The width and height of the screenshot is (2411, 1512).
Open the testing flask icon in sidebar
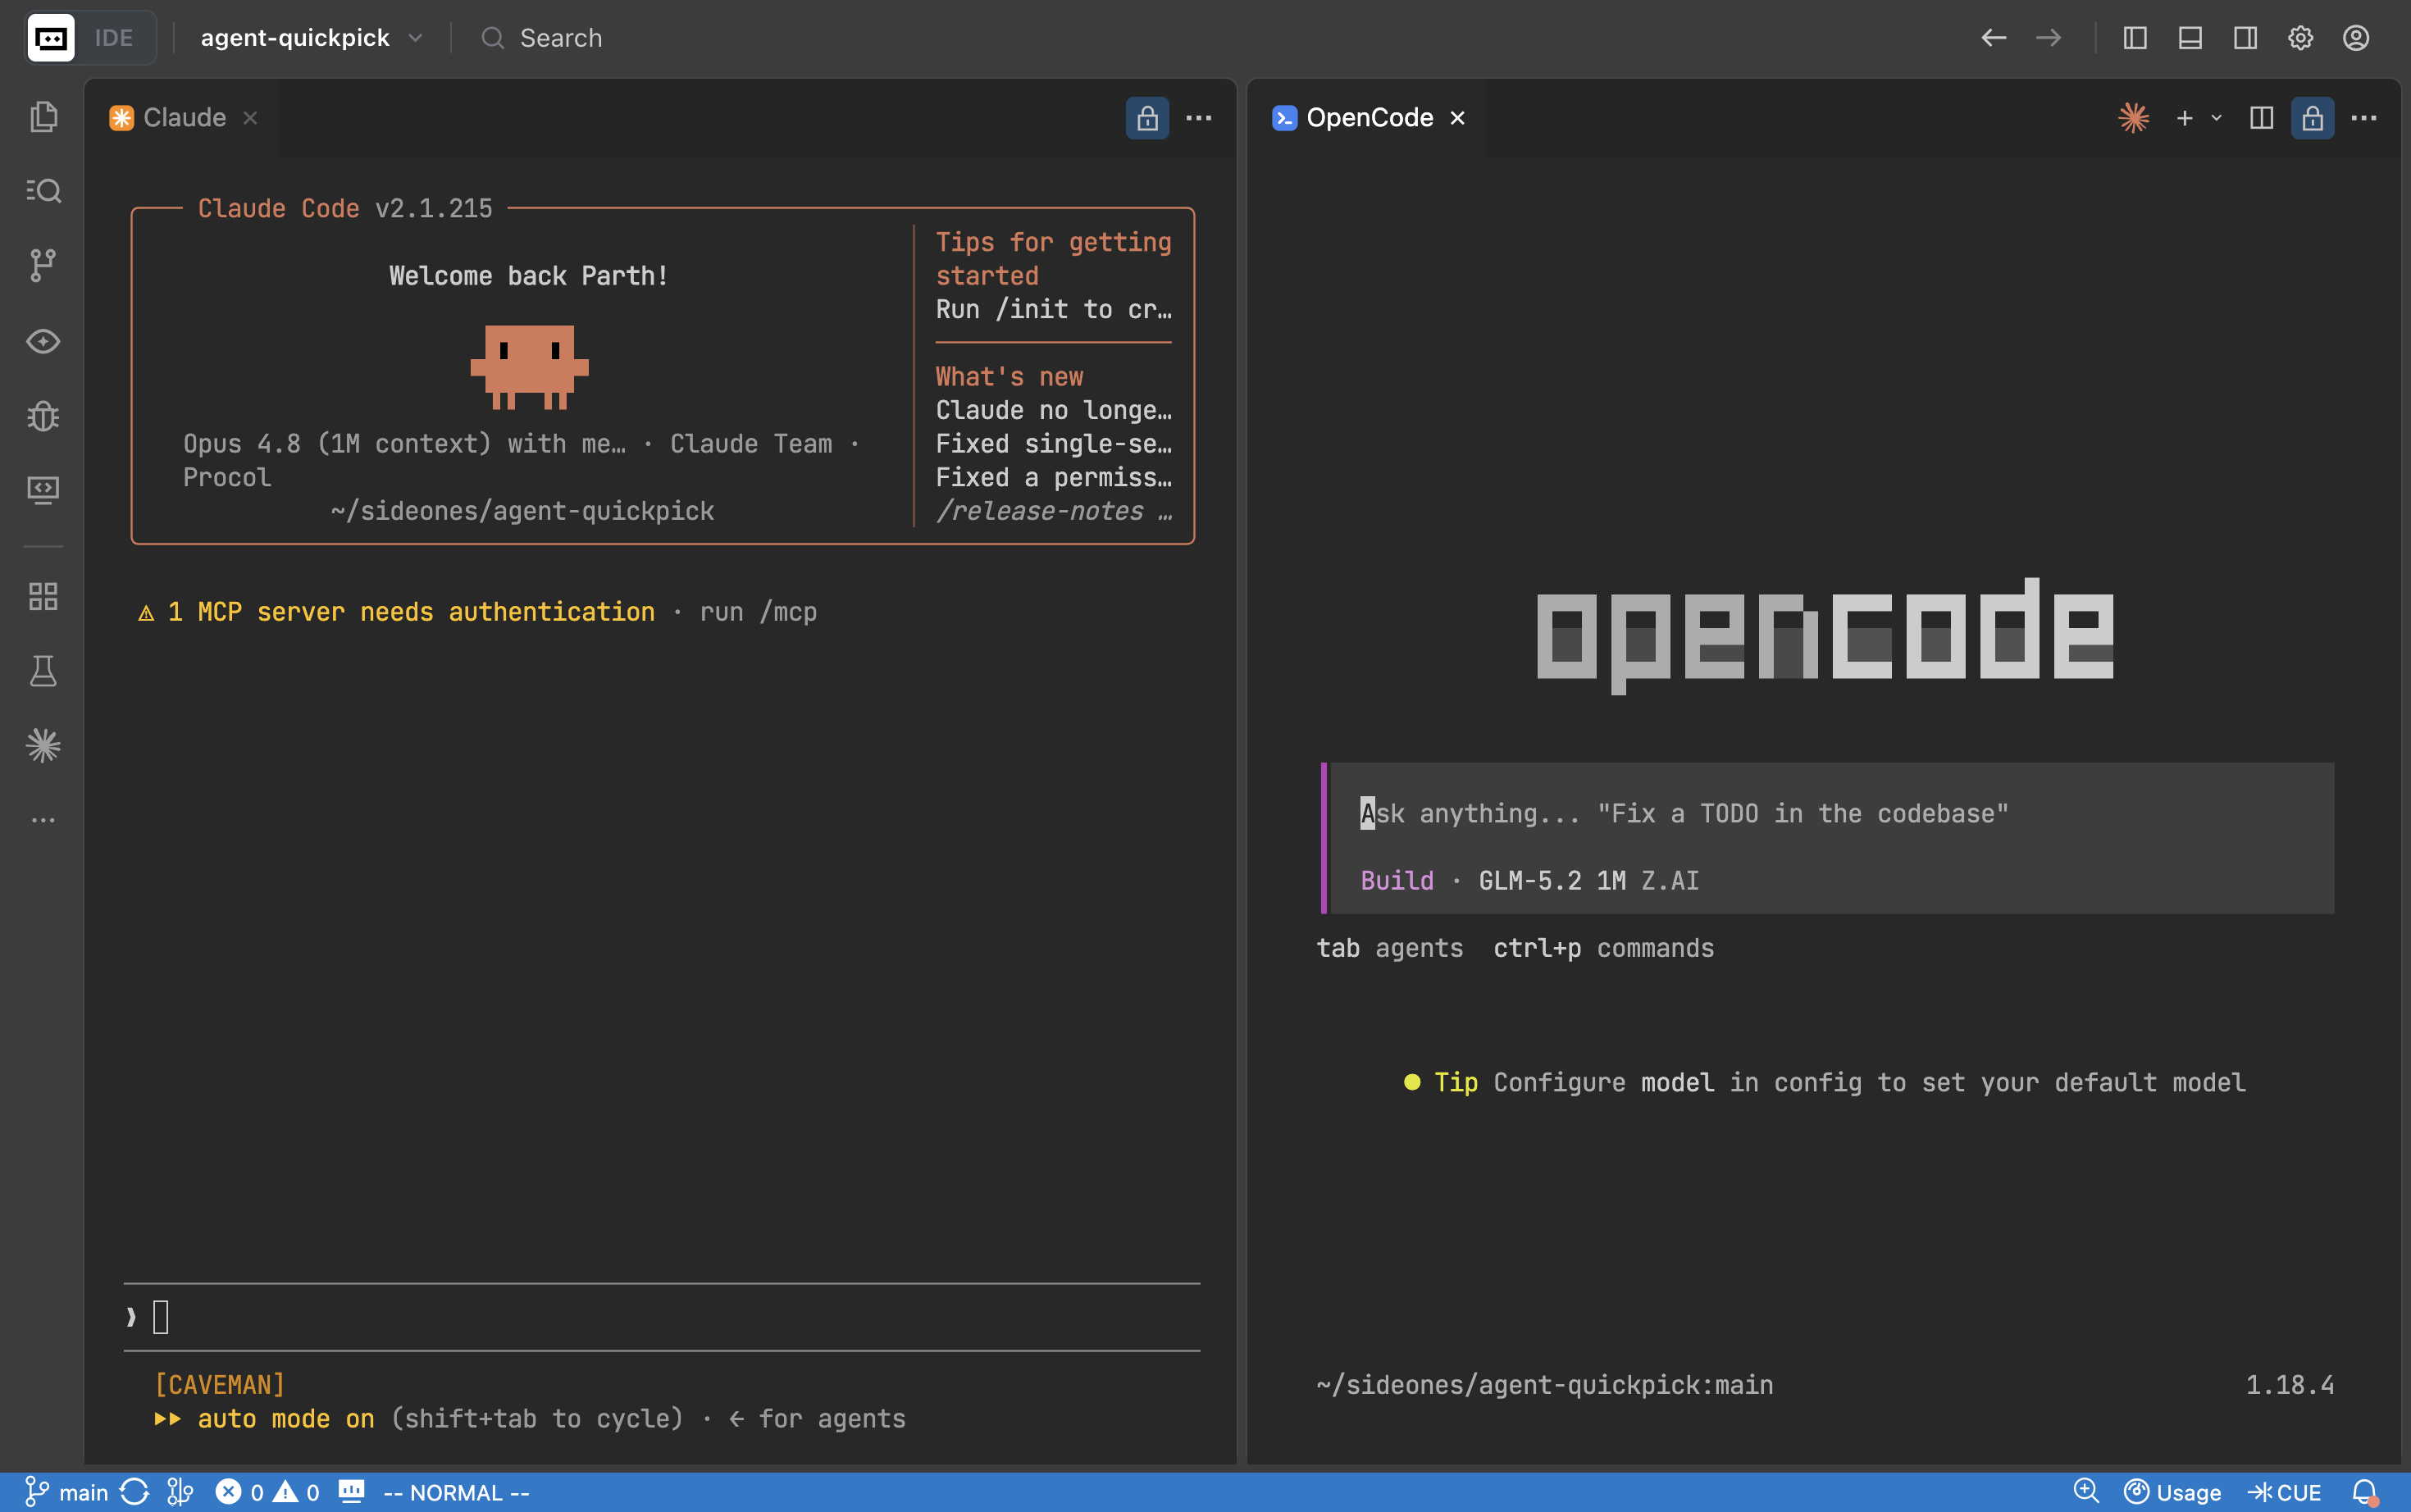[x=43, y=671]
